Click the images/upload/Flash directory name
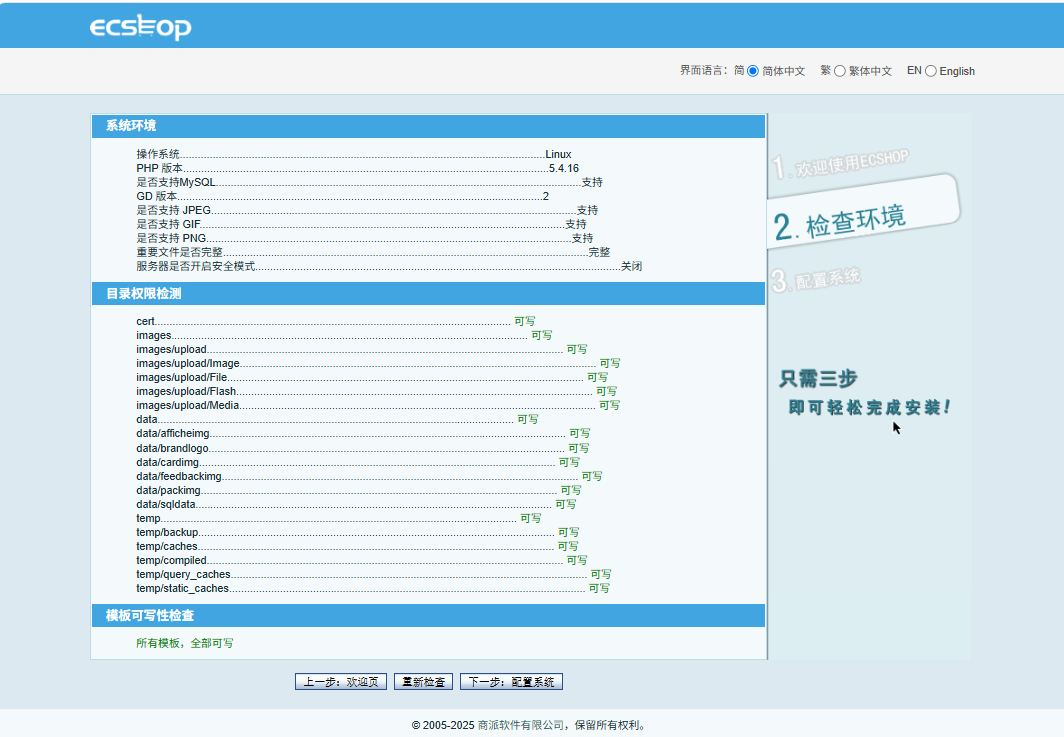This screenshot has height=737, width=1064. tap(186, 392)
